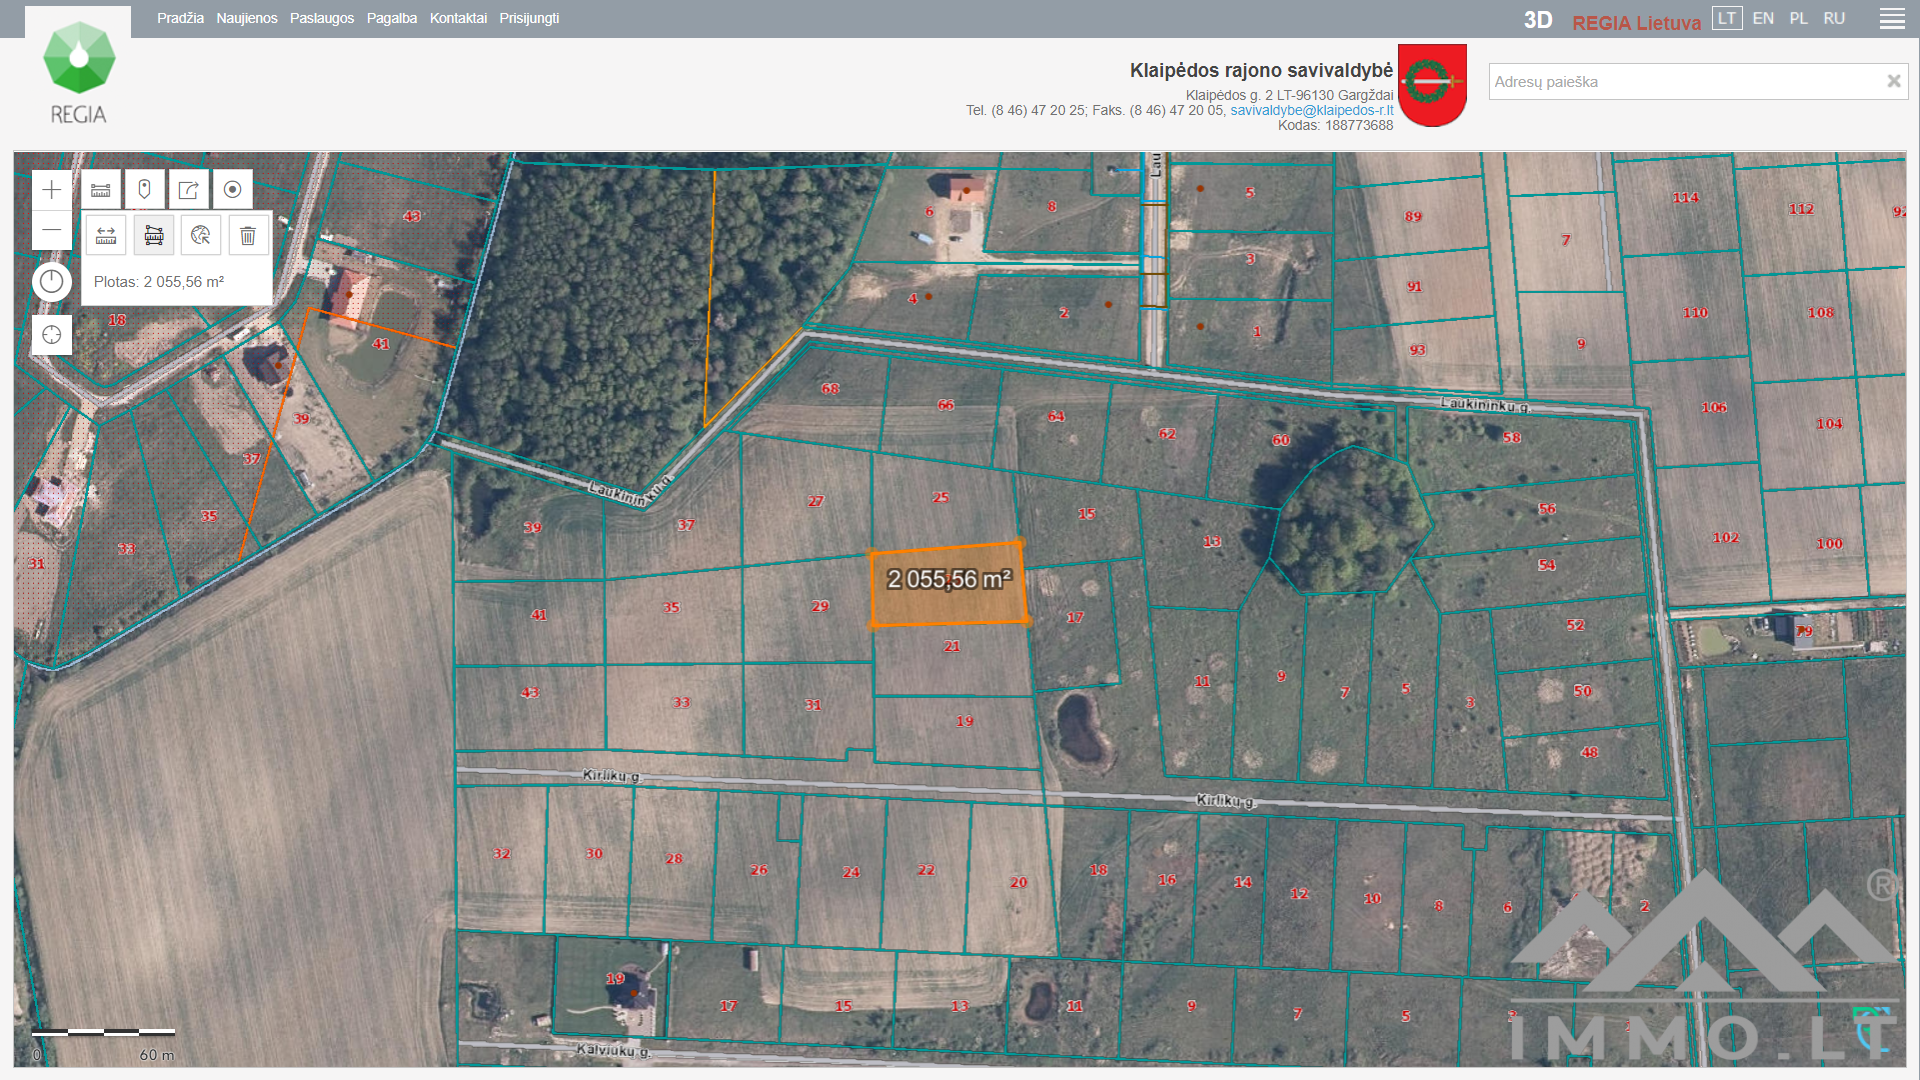
Task: Click plot number 32 on the map
Action: coord(502,854)
